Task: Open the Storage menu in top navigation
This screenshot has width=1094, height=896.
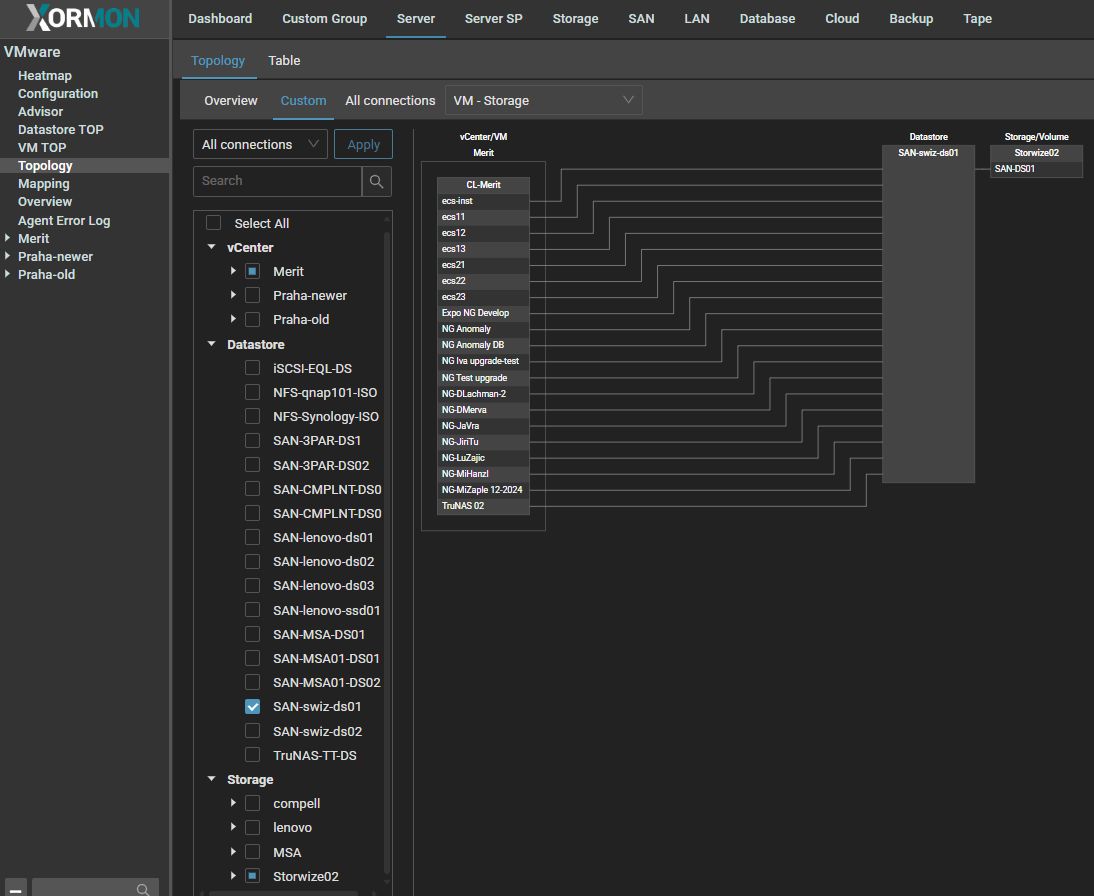Action: [x=575, y=18]
